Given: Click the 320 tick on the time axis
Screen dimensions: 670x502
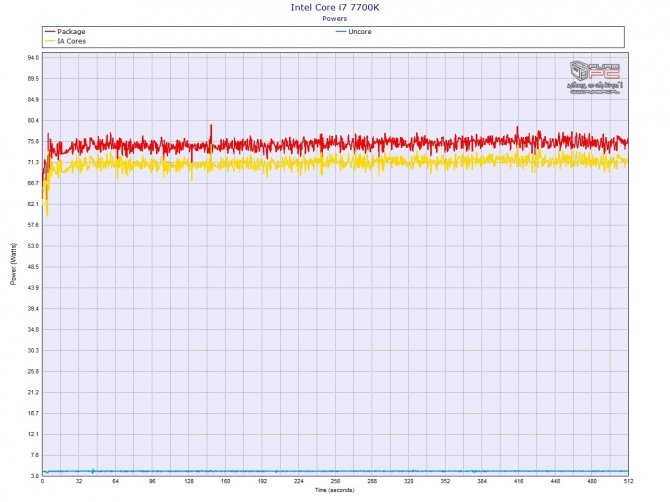Looking at the screenshot, I should pos(409,481).
